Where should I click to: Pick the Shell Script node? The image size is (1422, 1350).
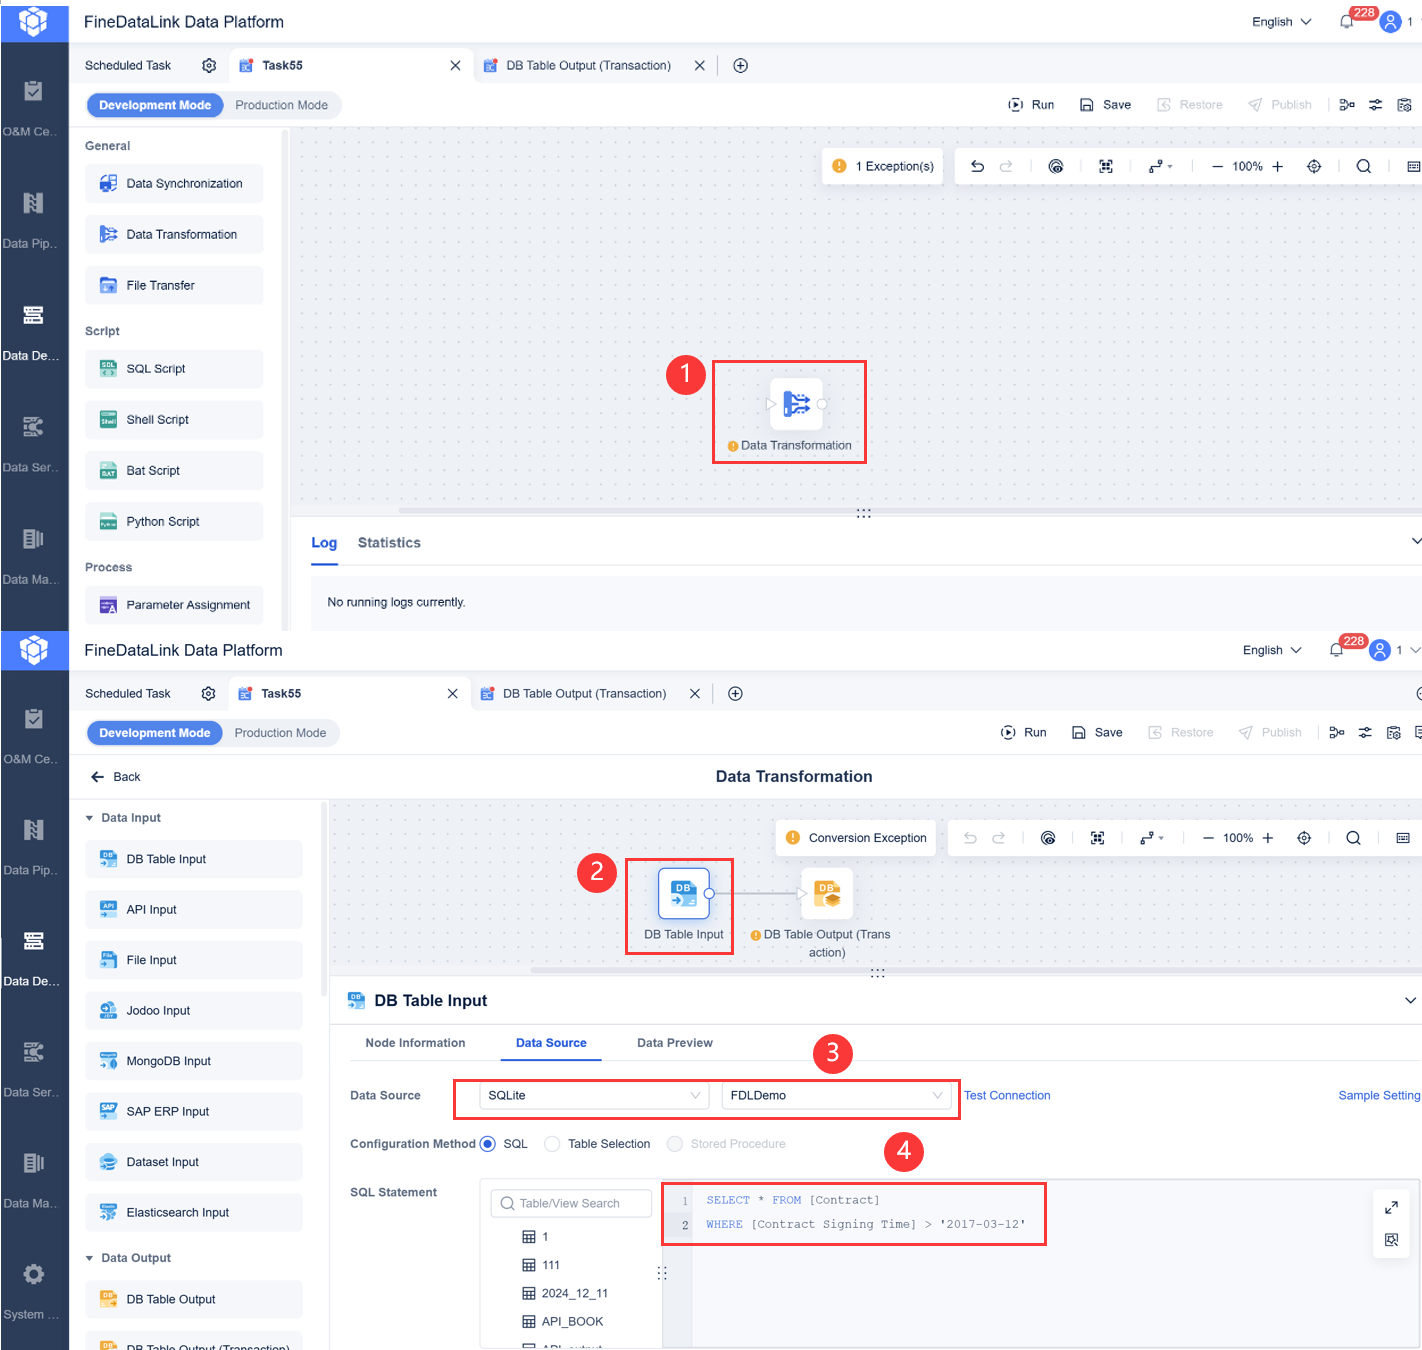coord(174,420)
